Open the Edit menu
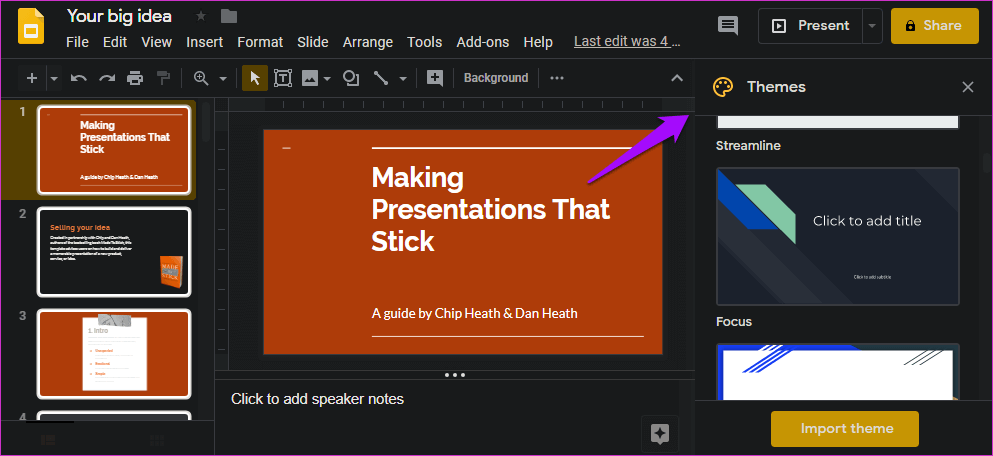 click(115, 42)
